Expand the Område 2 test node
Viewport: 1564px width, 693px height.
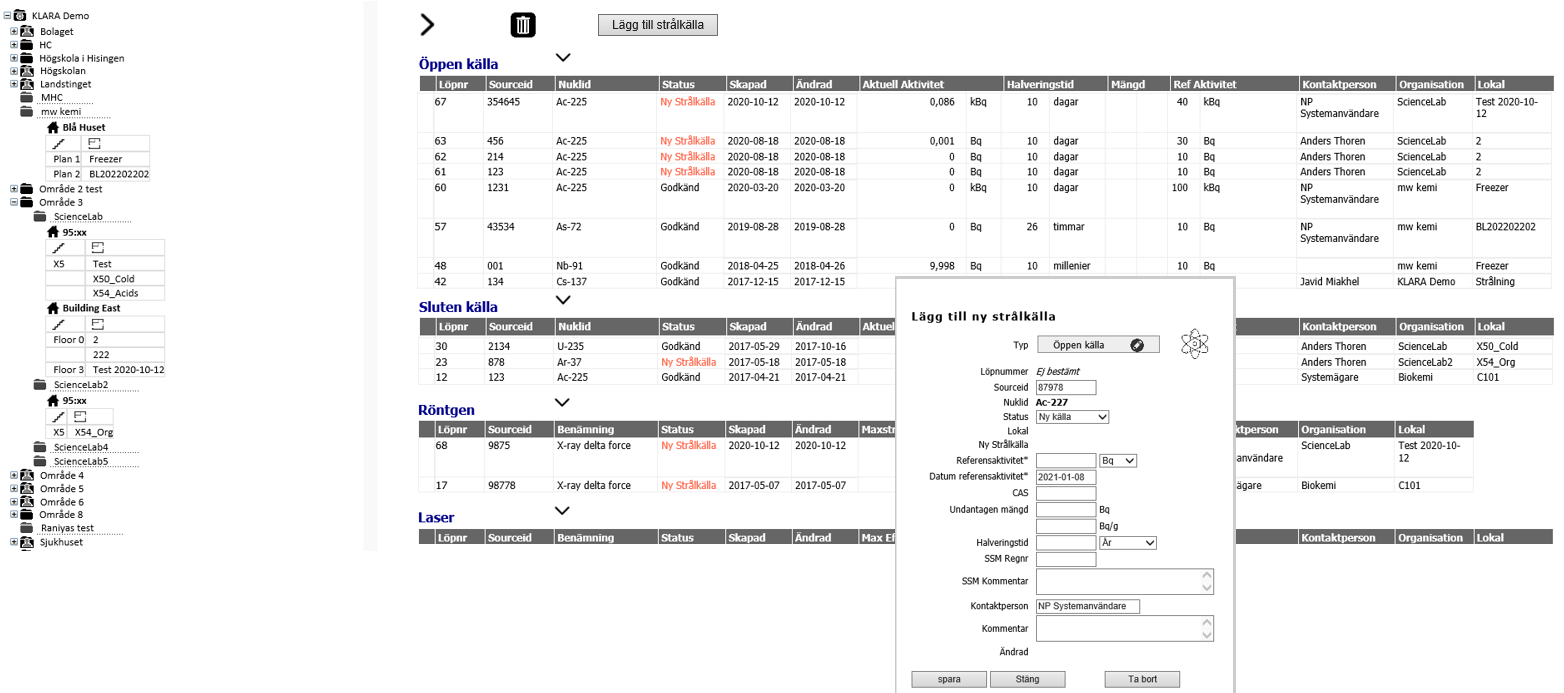click(x=14, y=188)
